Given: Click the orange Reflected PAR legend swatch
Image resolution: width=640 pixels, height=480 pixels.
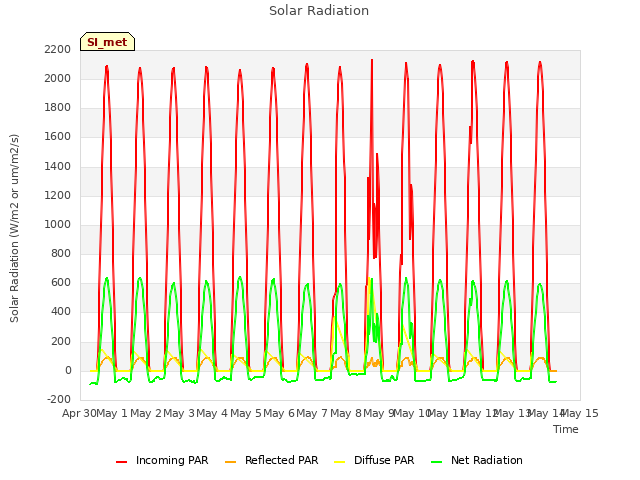Looking at the screenshot, I should [231, 462].
